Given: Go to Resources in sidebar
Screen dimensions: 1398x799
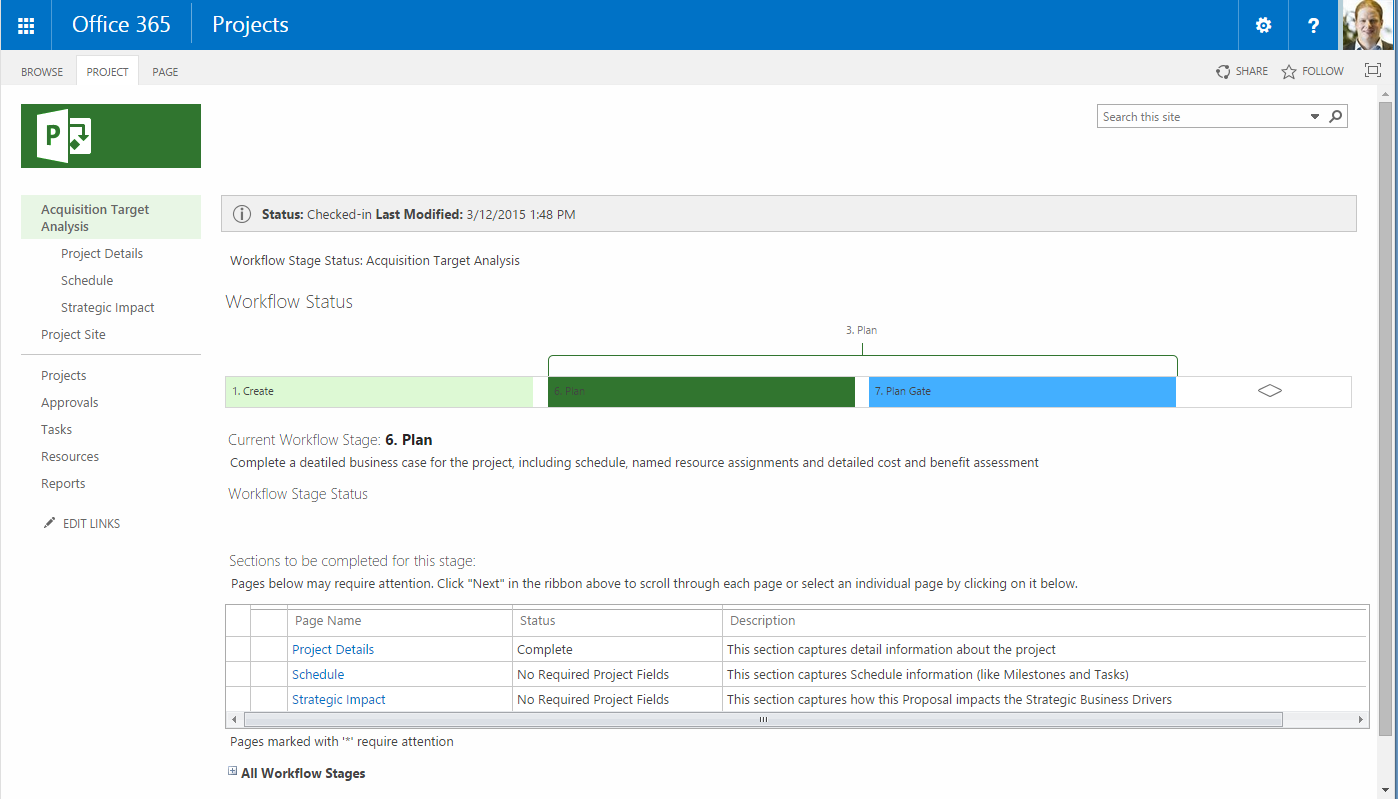Looking at the screenshot, I should [70, 457].
